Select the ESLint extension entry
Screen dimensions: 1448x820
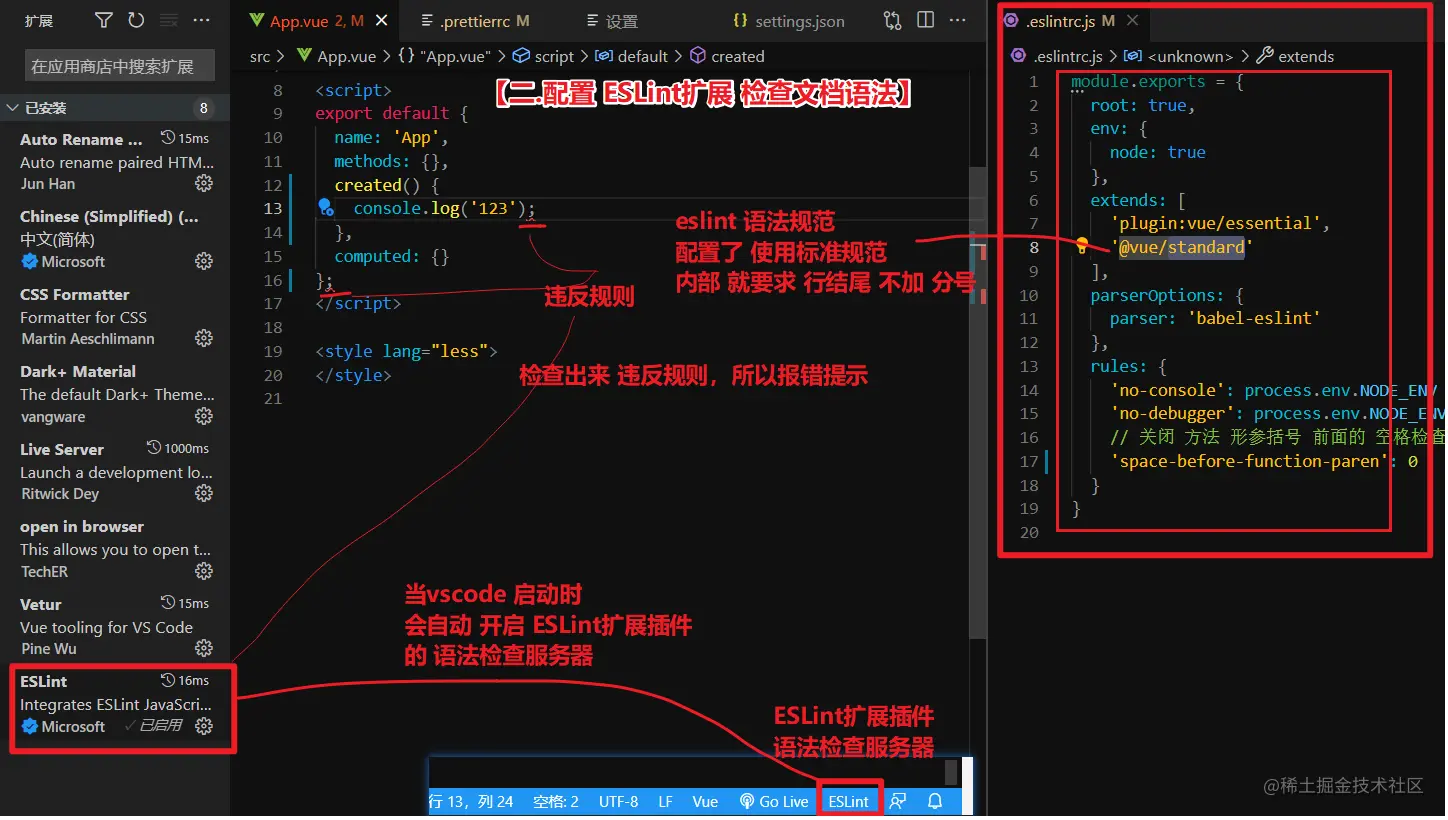[115, 704]
